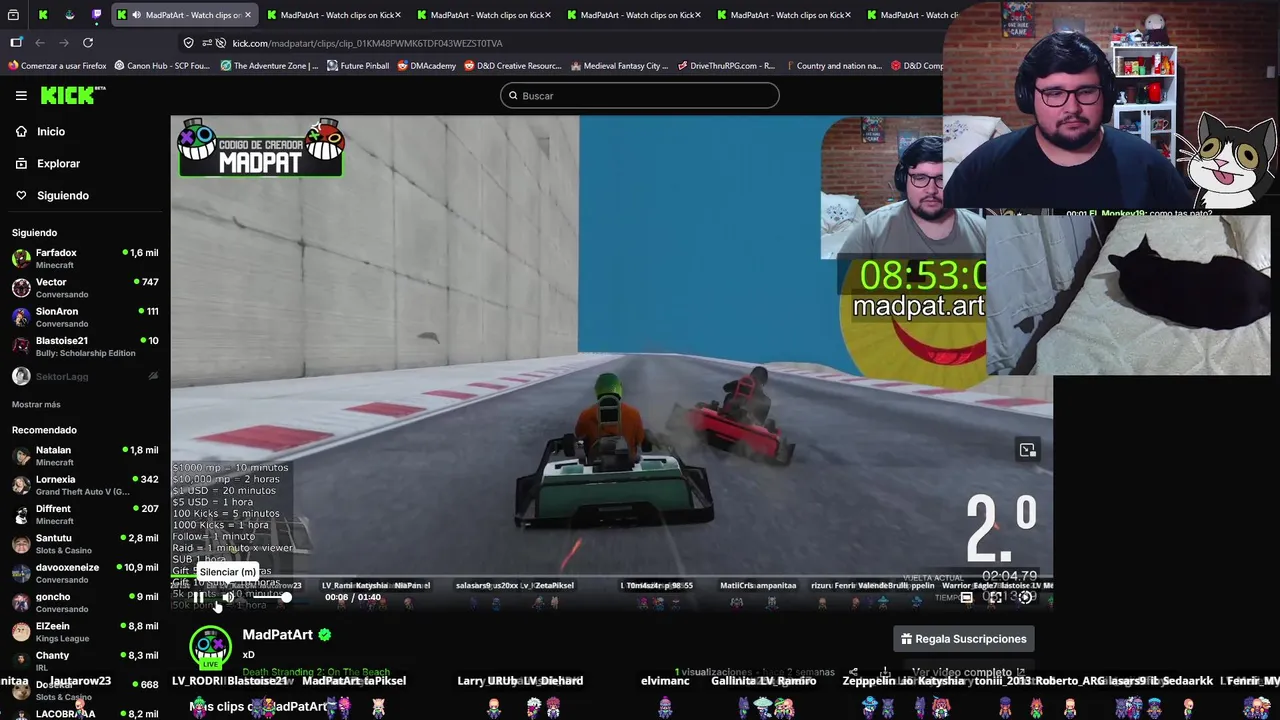Viewport: 1280px width, 720px height.
Task: Click Vector avatar icon
Action: [x=21, y=287]
